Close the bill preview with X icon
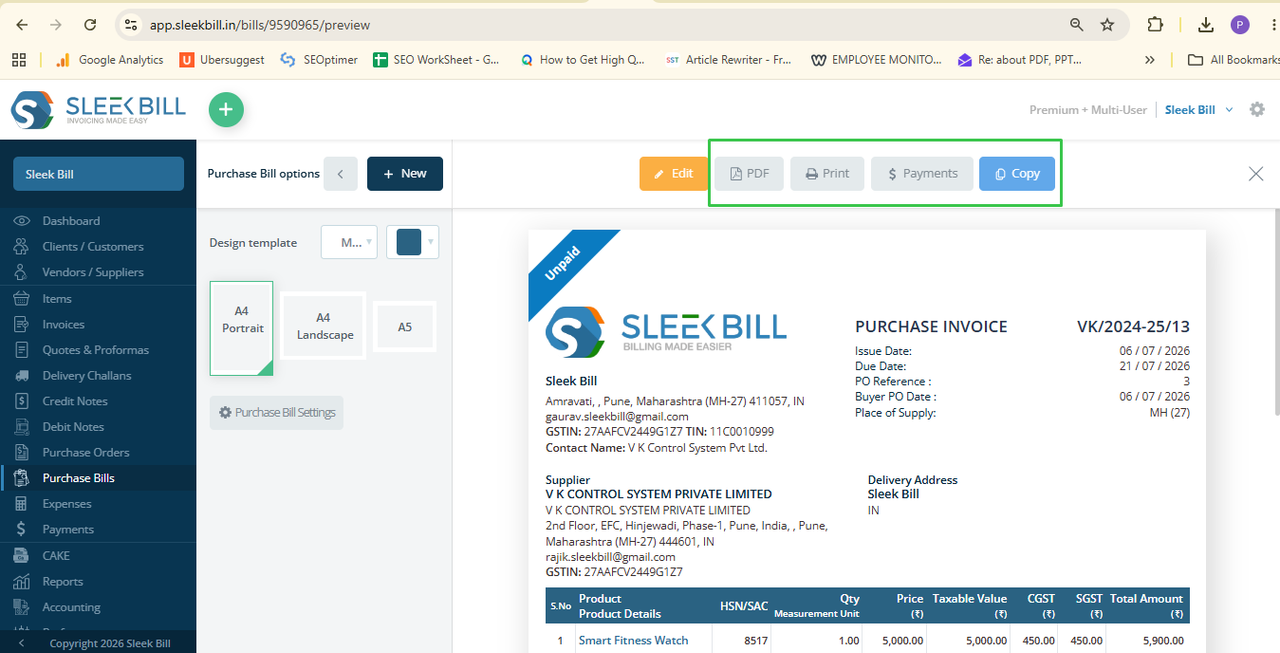Image resolution: width=1280 pixels, height=653 pixels. [1256, 174]
